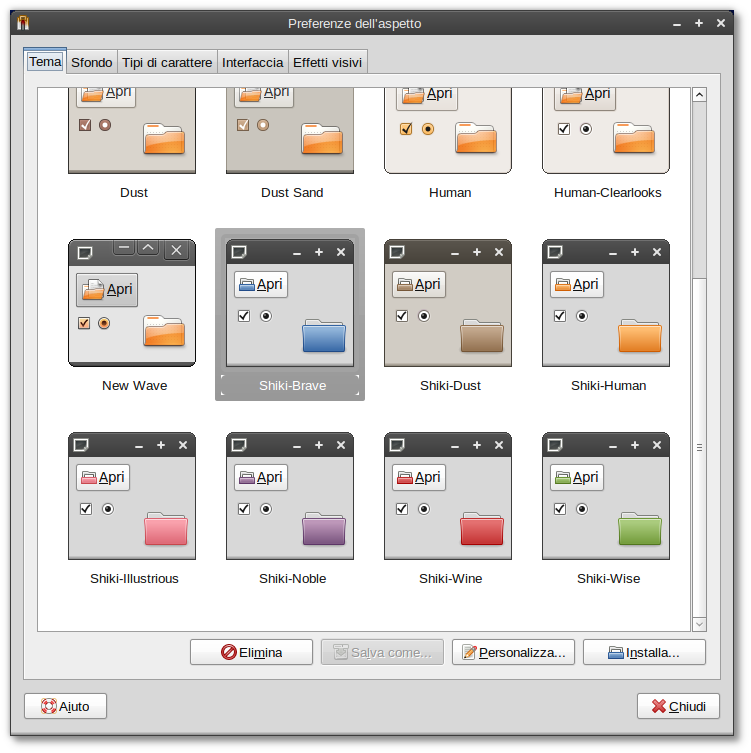Screen dimensions: 751x753
Task: Pick the Shiki-Noble purple folder icon
Action: pyautogui.click(x=324, y=529)
